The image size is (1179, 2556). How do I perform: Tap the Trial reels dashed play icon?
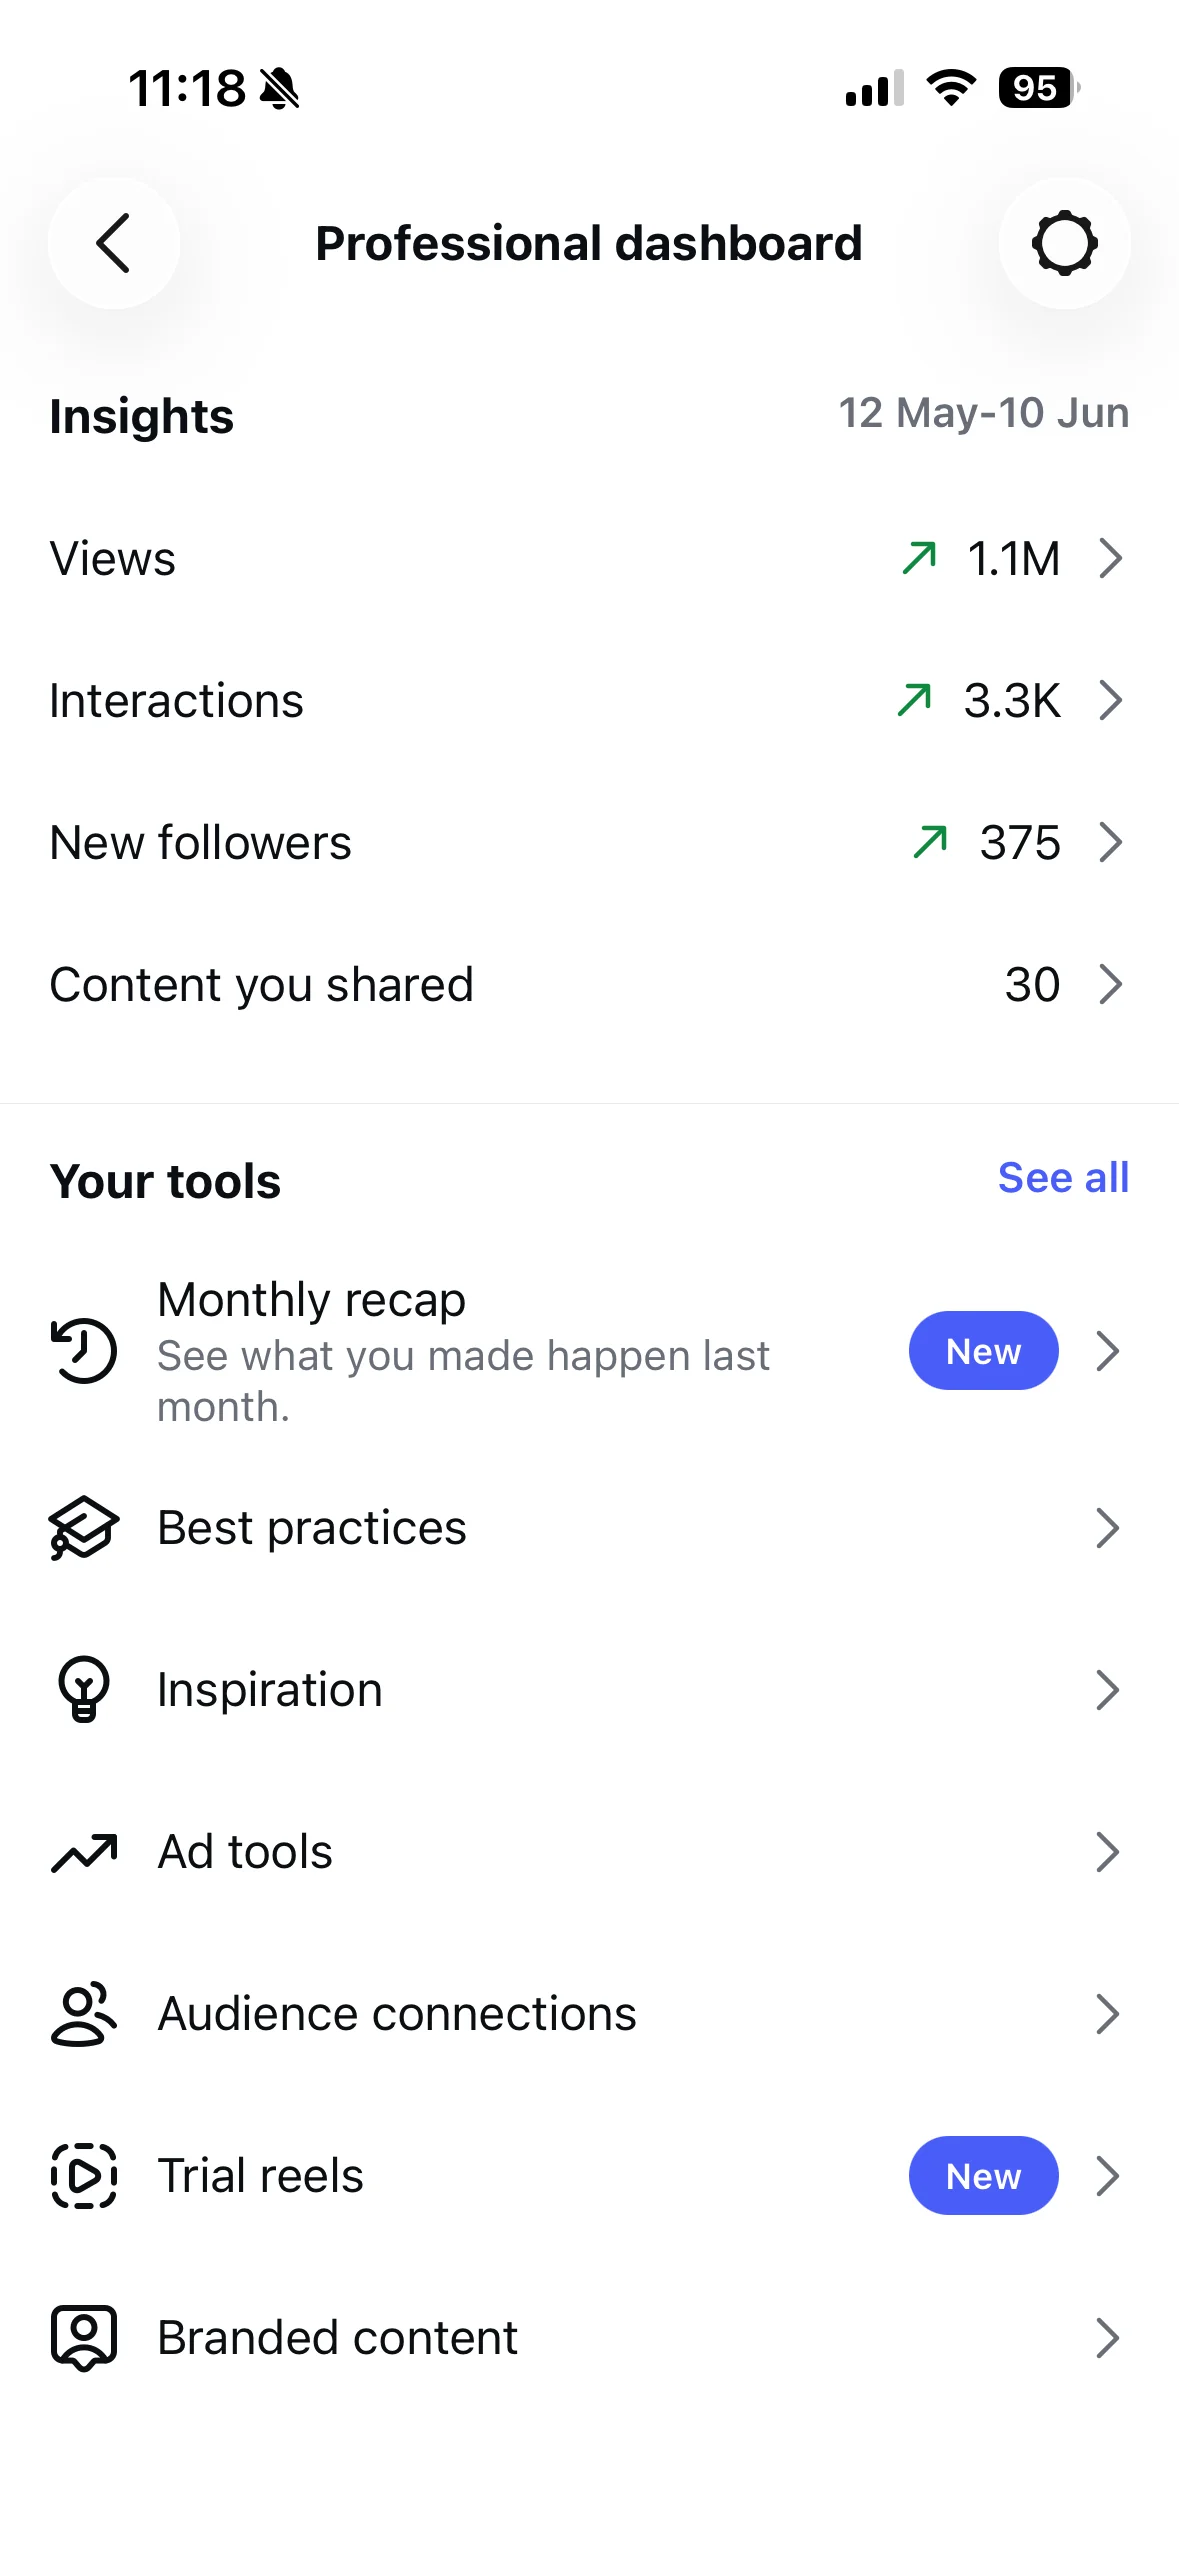[84, 2176]
